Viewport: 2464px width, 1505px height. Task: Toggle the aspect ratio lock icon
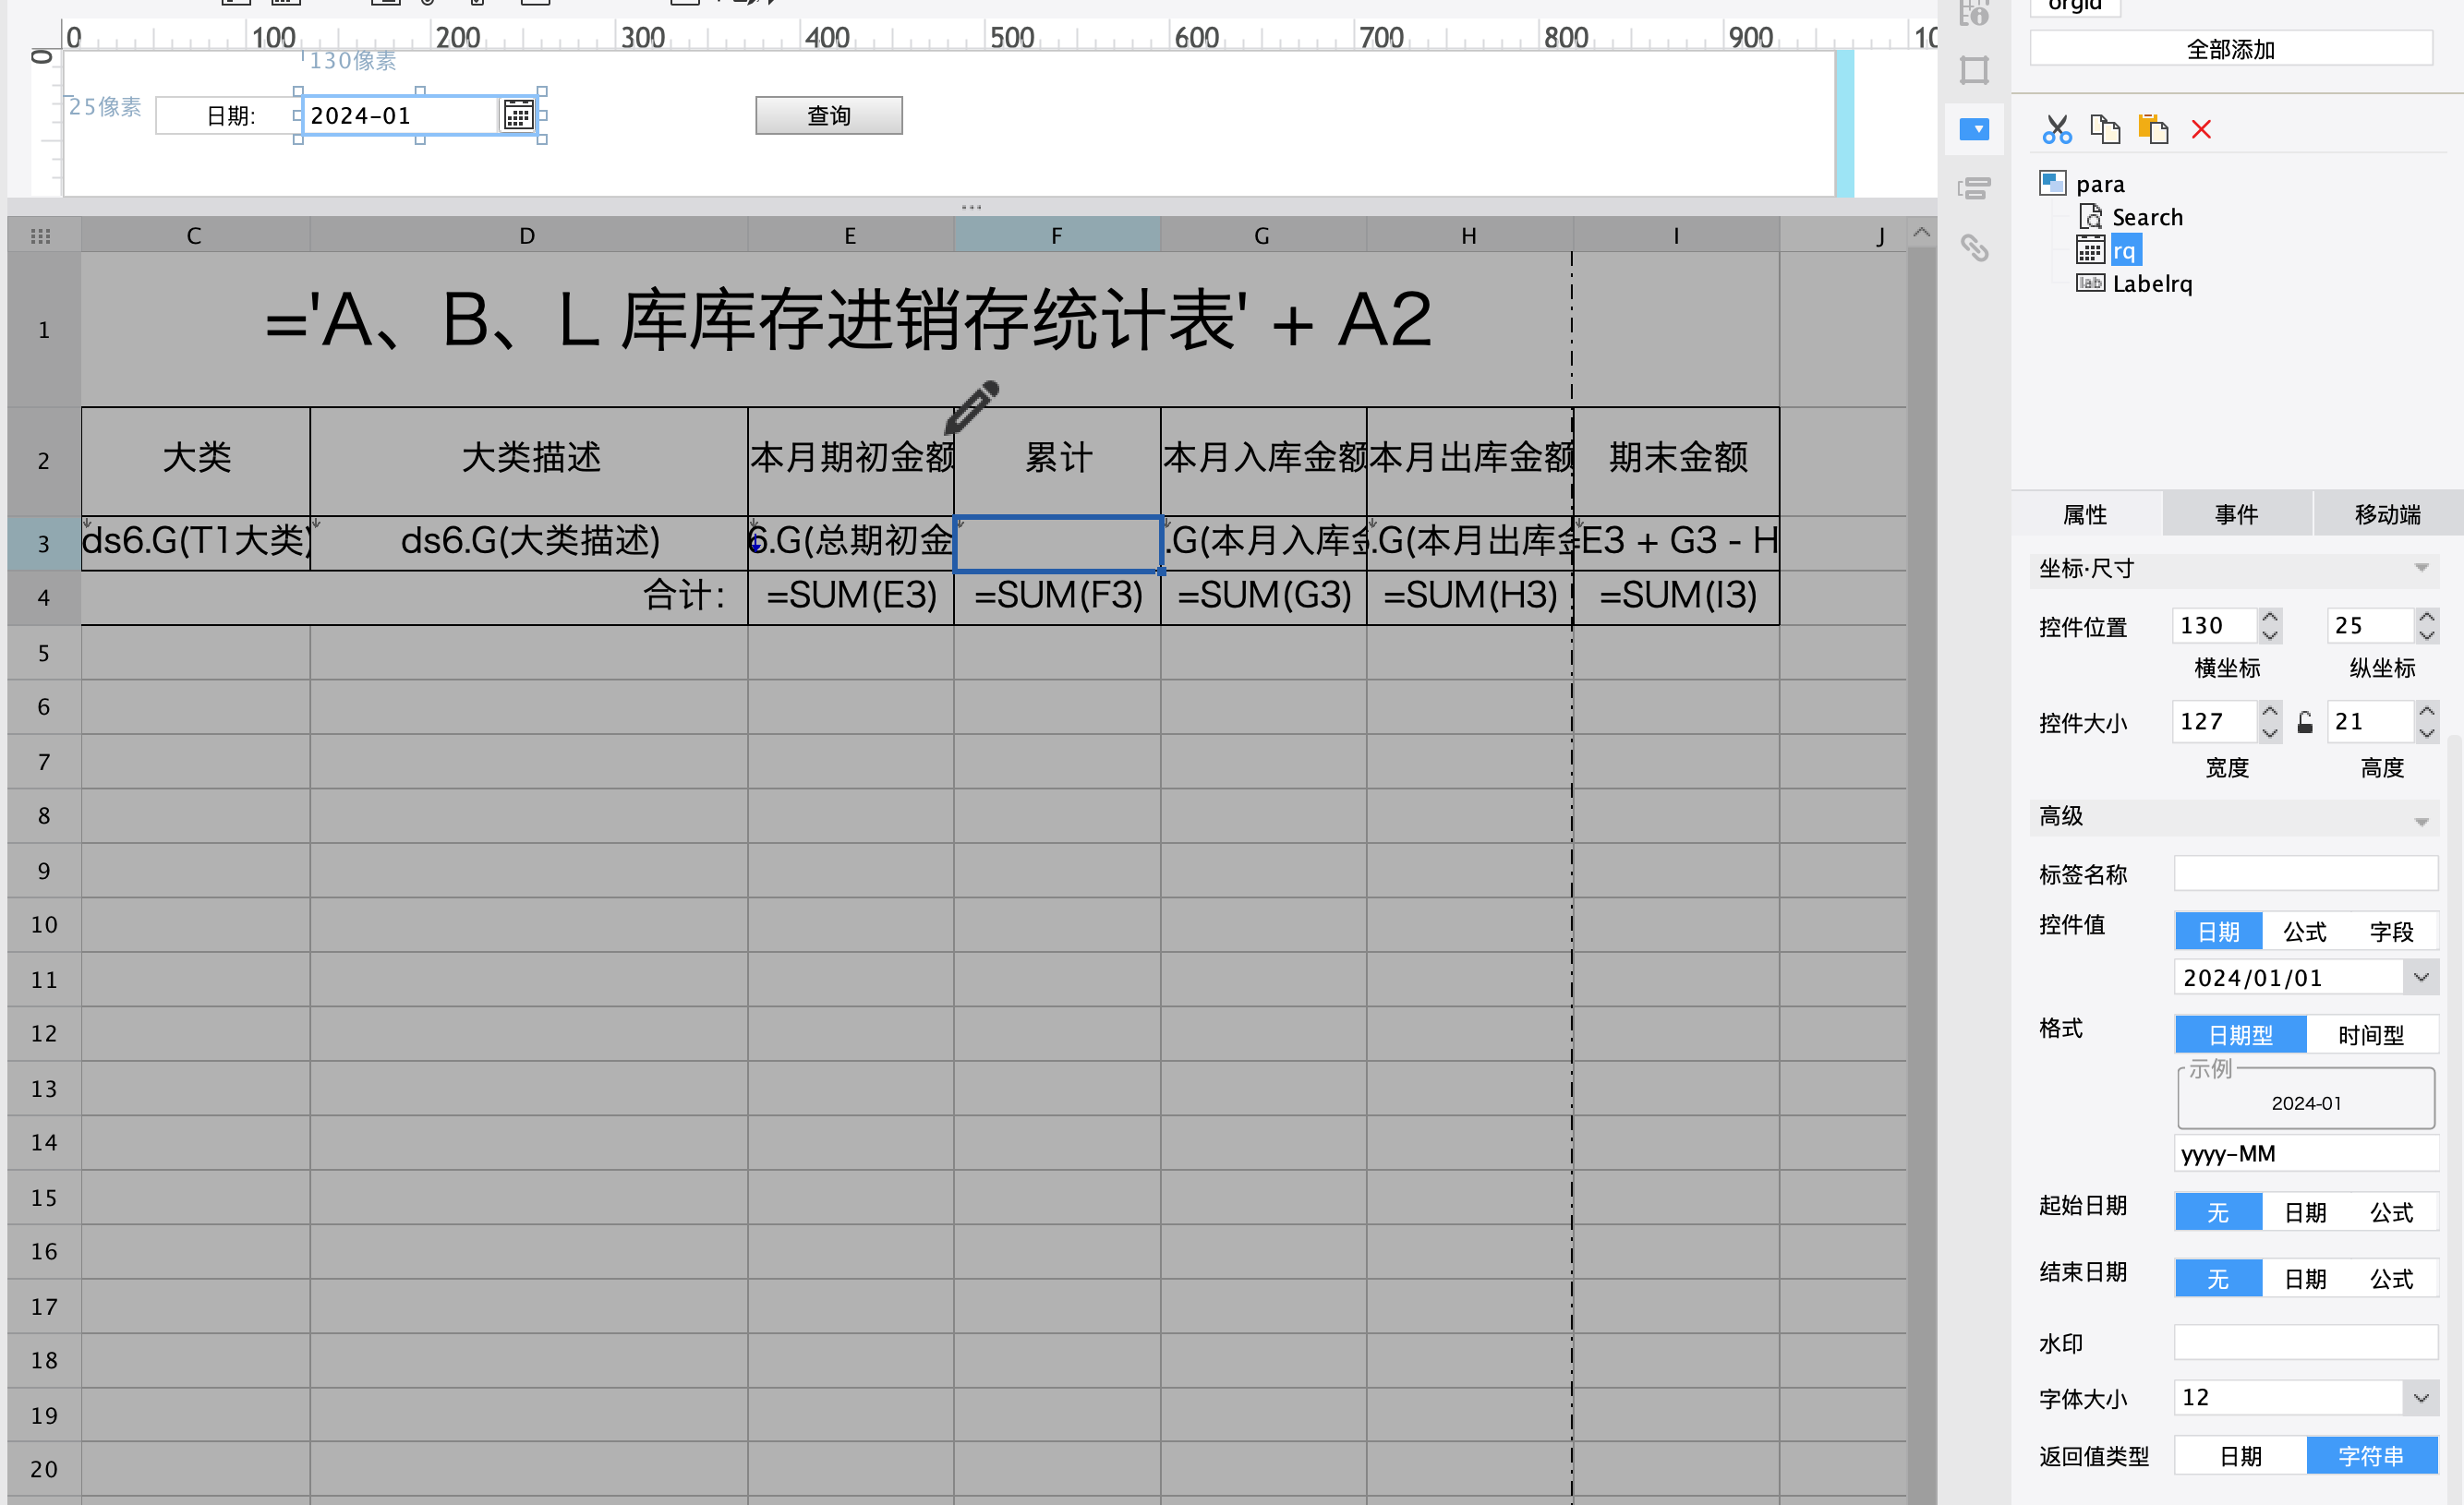click(2305, 722)
